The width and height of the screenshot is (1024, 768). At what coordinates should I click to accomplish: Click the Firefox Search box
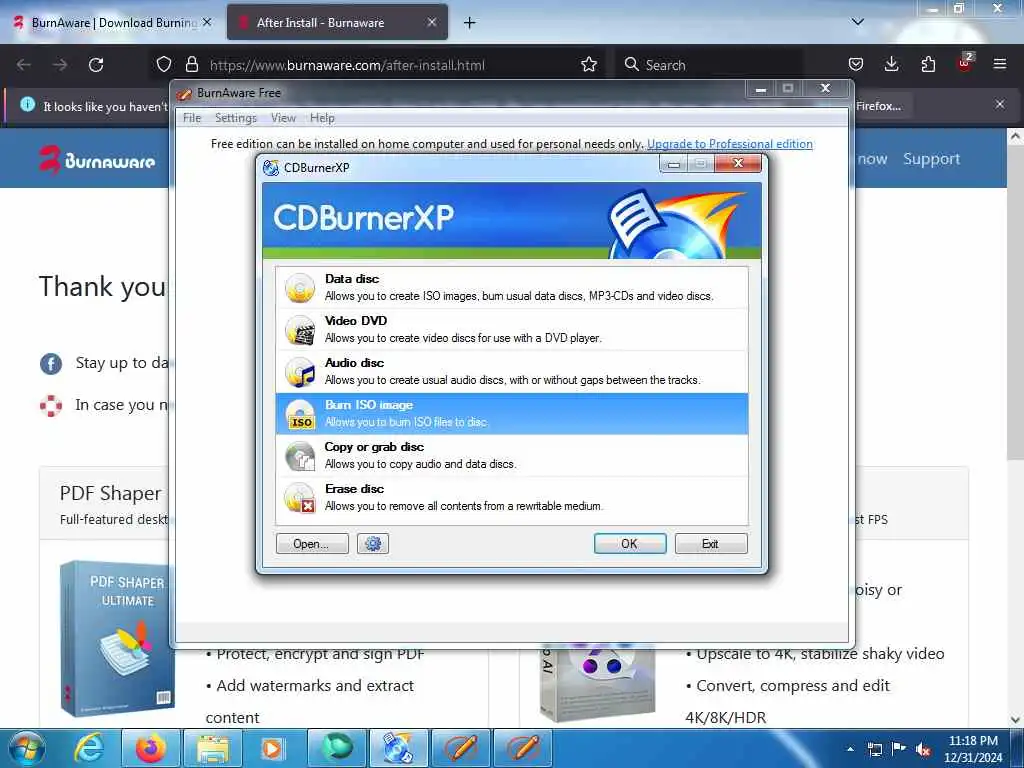coord(709,65)
